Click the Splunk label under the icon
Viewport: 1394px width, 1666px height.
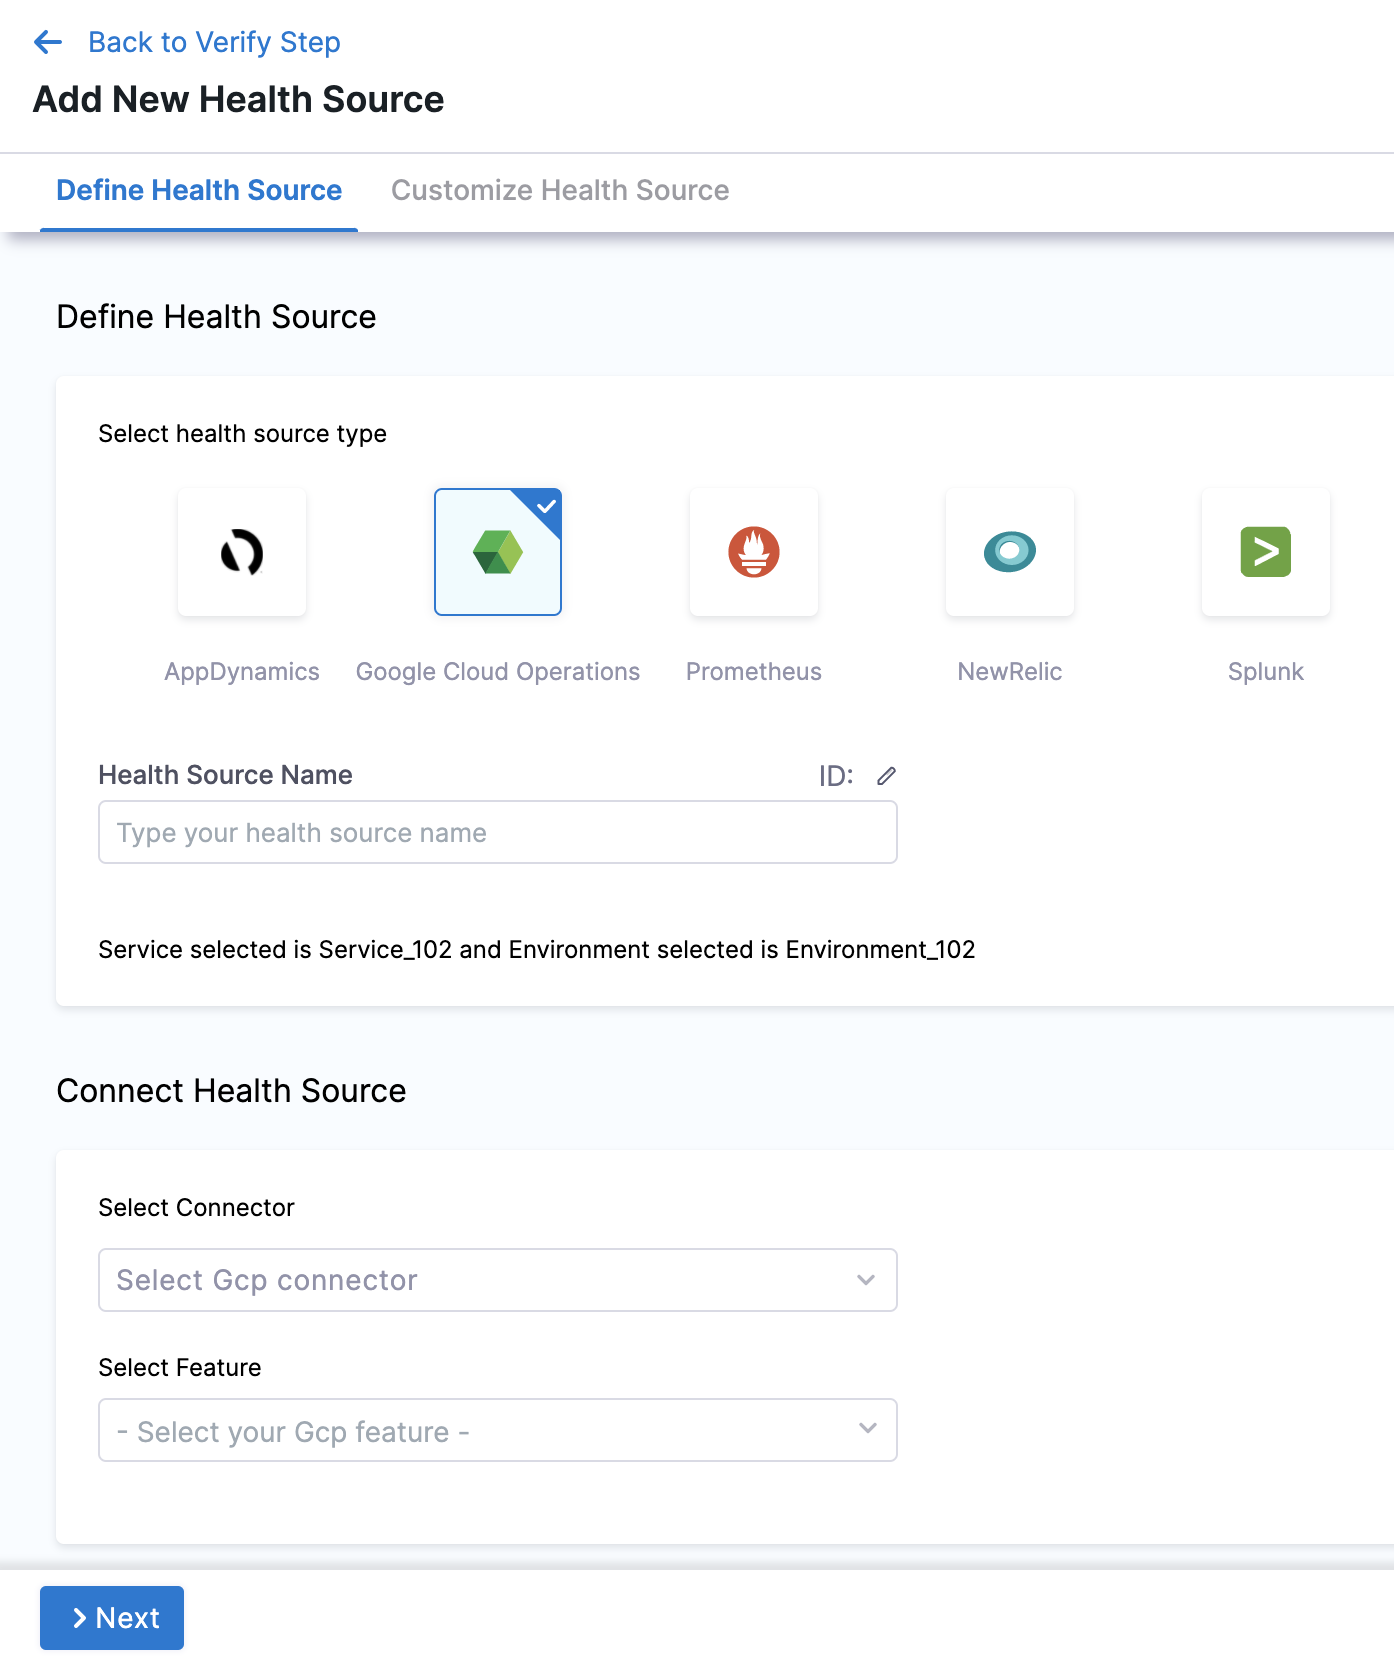pyautogui.click(x=1266, y=672)
